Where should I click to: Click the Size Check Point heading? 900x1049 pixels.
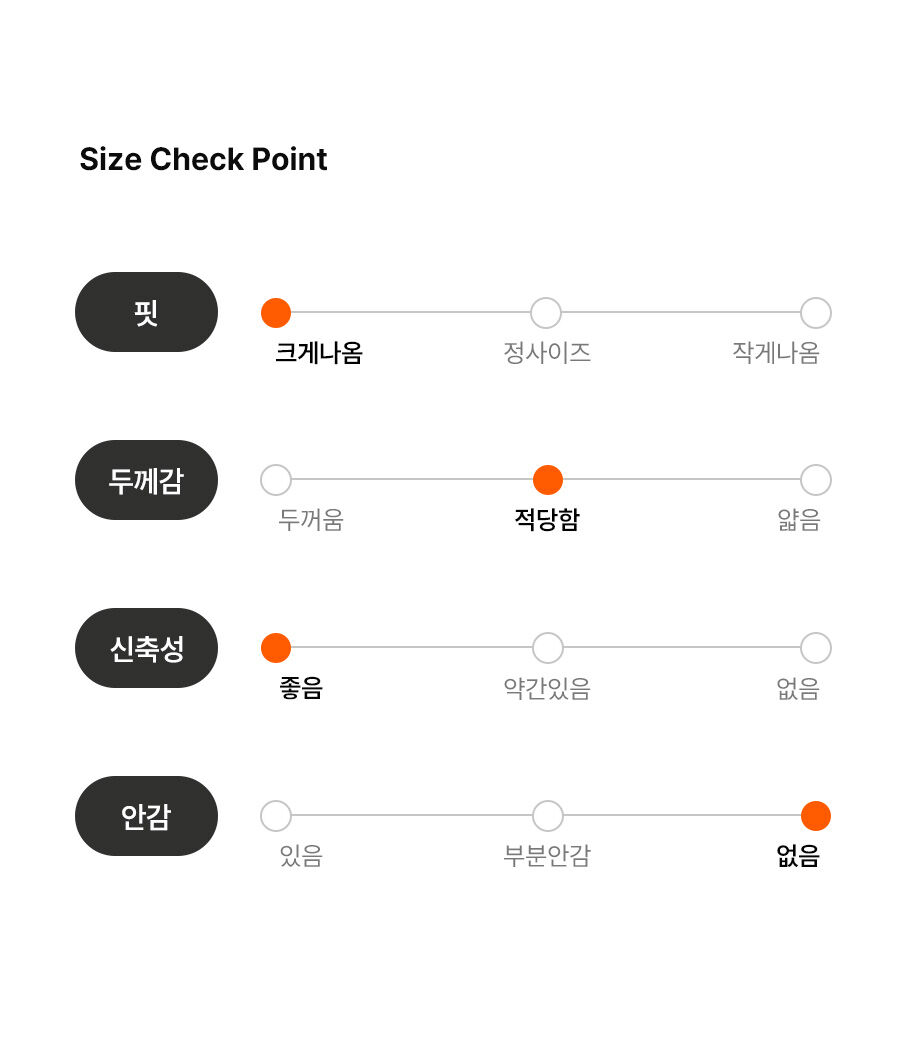tap(203, 159)
